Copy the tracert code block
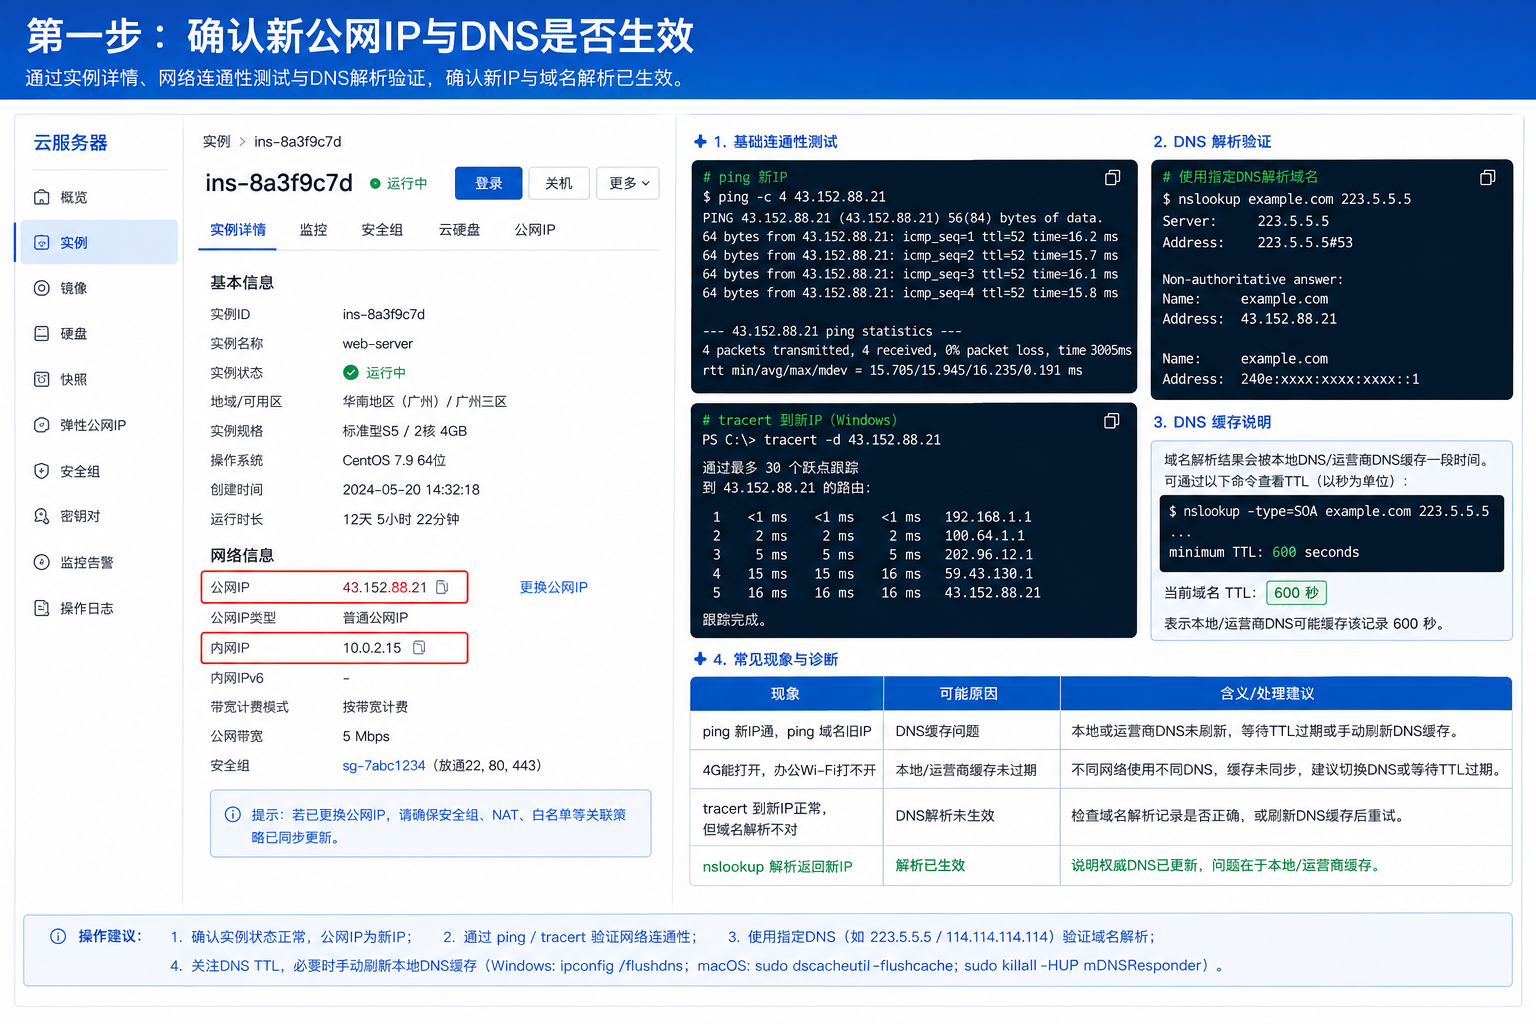Viewport: 1536px width, 1024px height. [1111, 421]
